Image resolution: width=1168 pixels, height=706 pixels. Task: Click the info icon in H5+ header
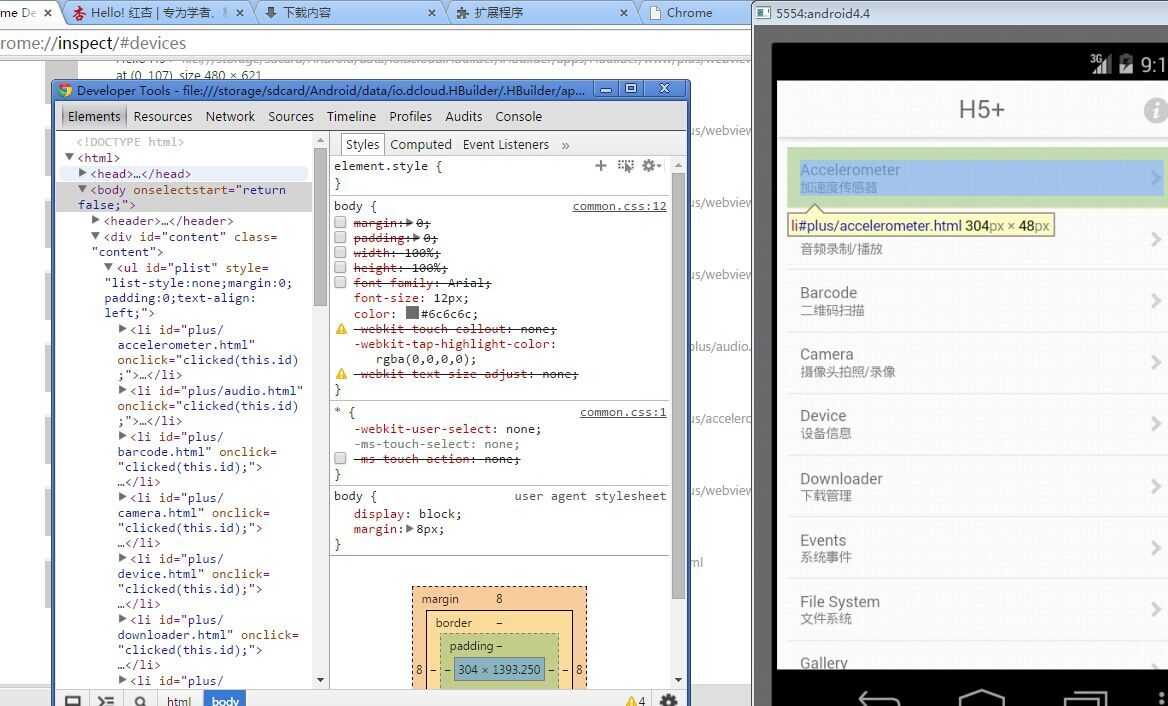(1155, 111)
